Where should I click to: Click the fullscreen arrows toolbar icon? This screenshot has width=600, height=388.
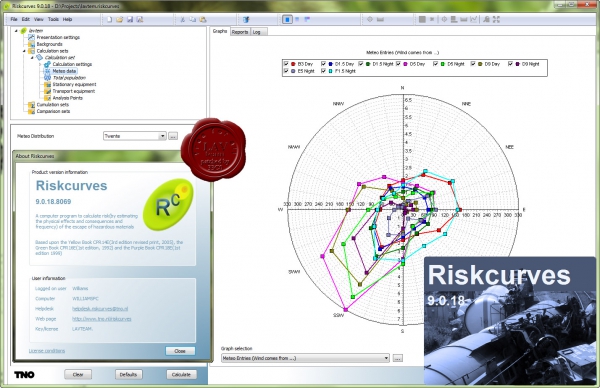click(x=496, y=19)
